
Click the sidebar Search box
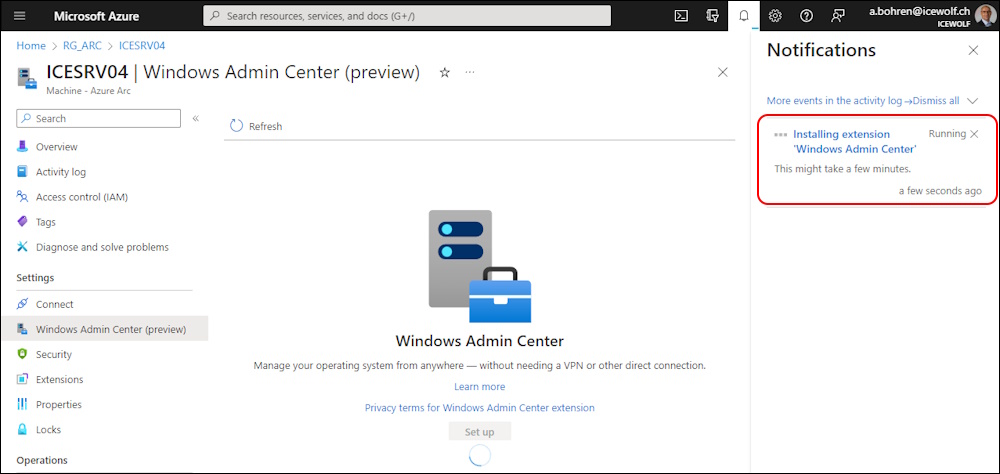pyautogui.click(x=98, y=118)
